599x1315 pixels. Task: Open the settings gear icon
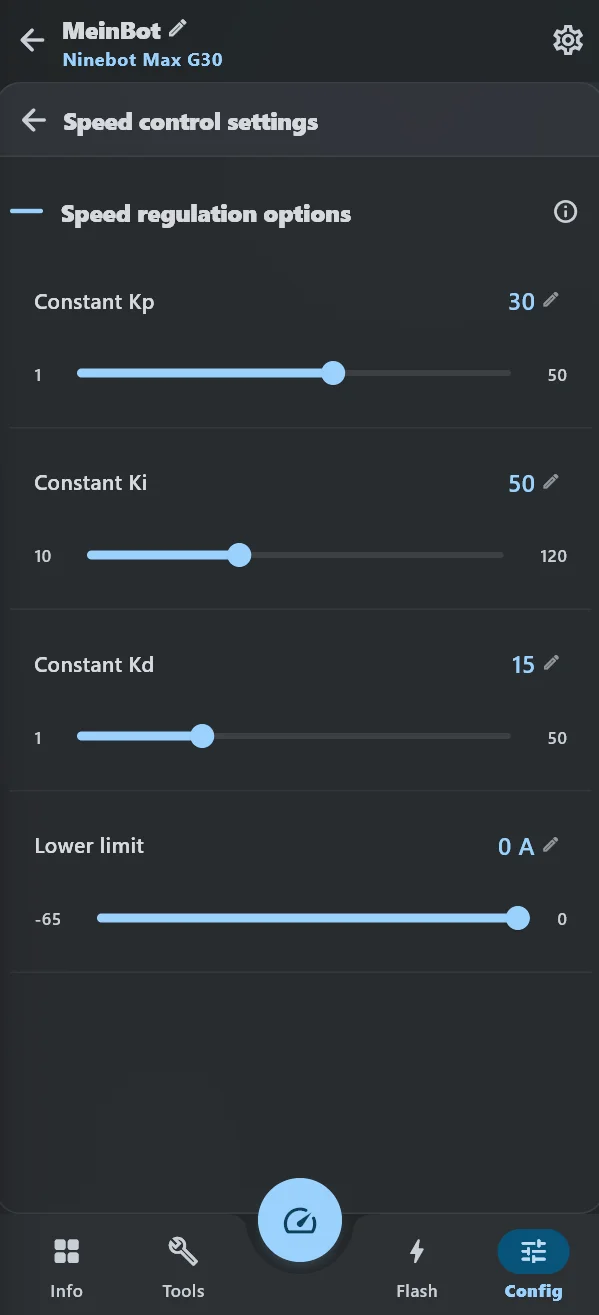click(568, 40)
